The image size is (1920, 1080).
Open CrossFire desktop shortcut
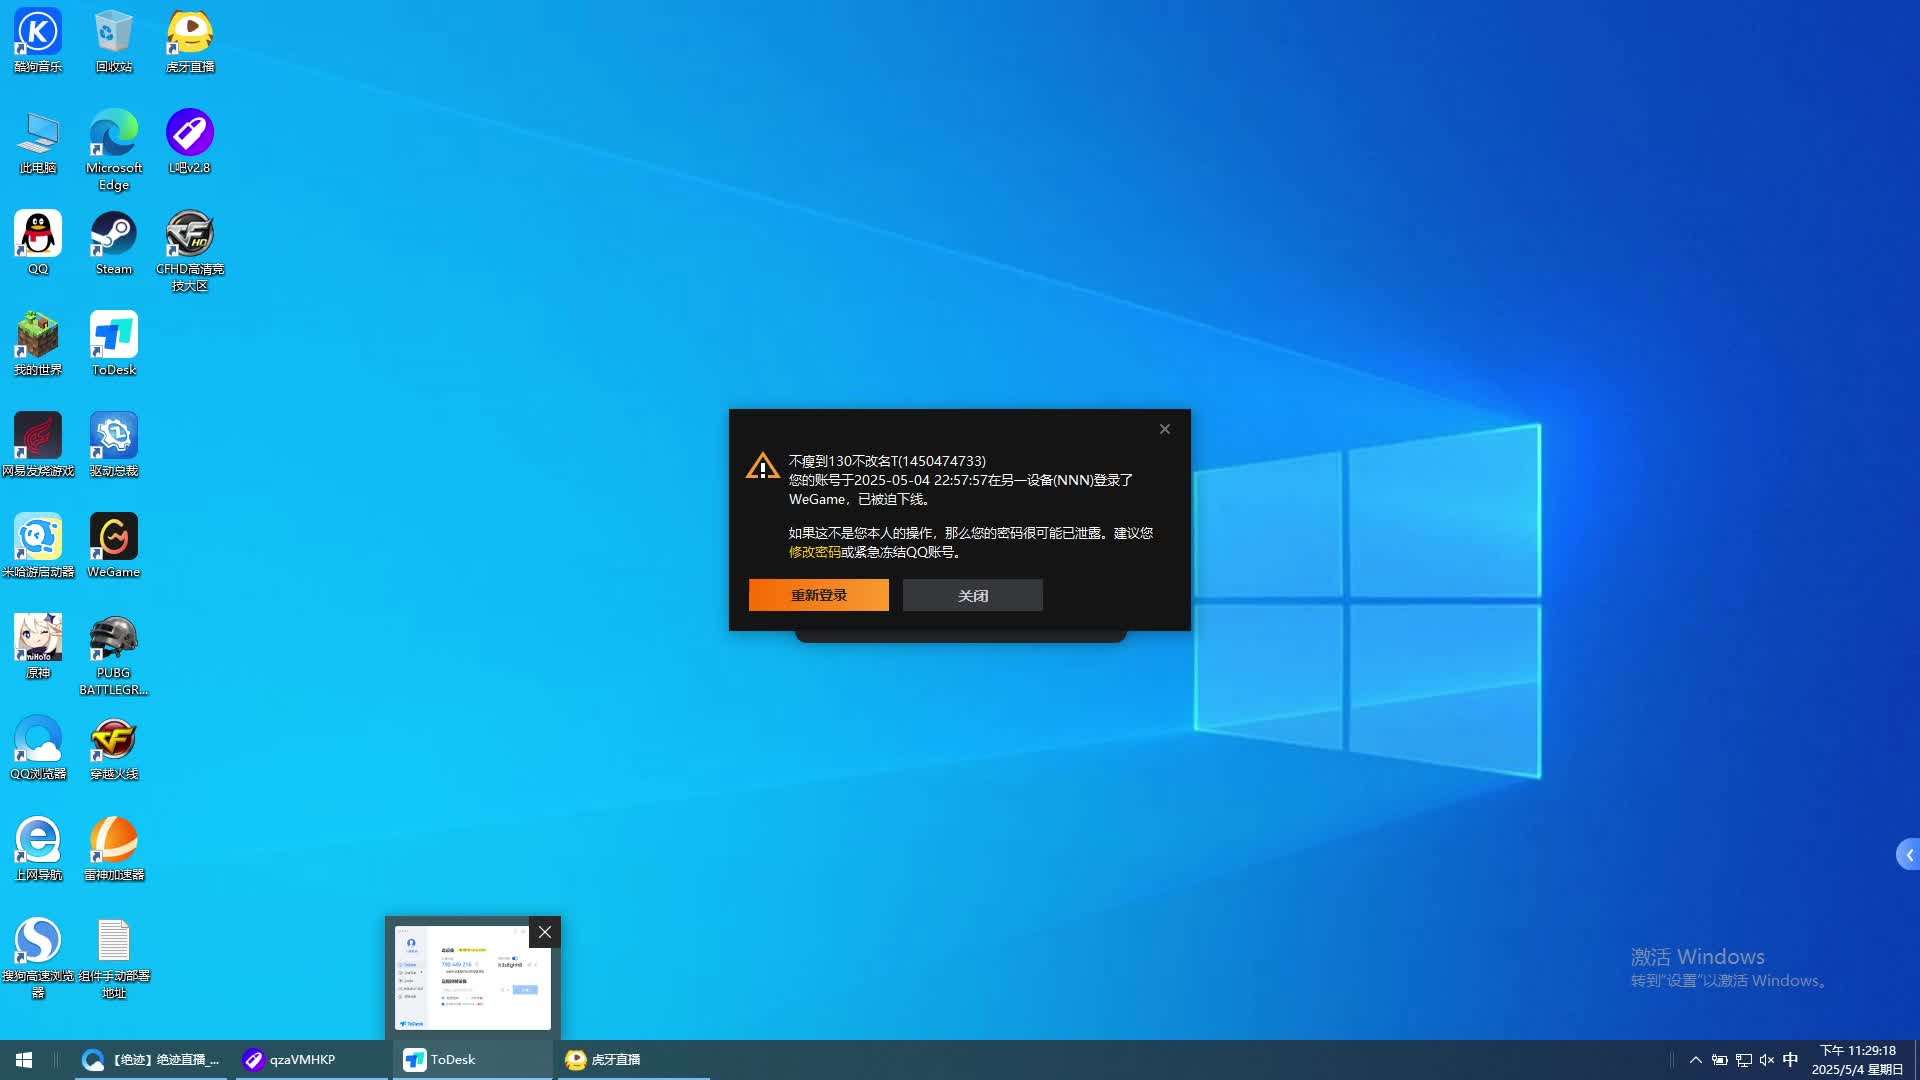pyautogui.click(x=114, y=748)
